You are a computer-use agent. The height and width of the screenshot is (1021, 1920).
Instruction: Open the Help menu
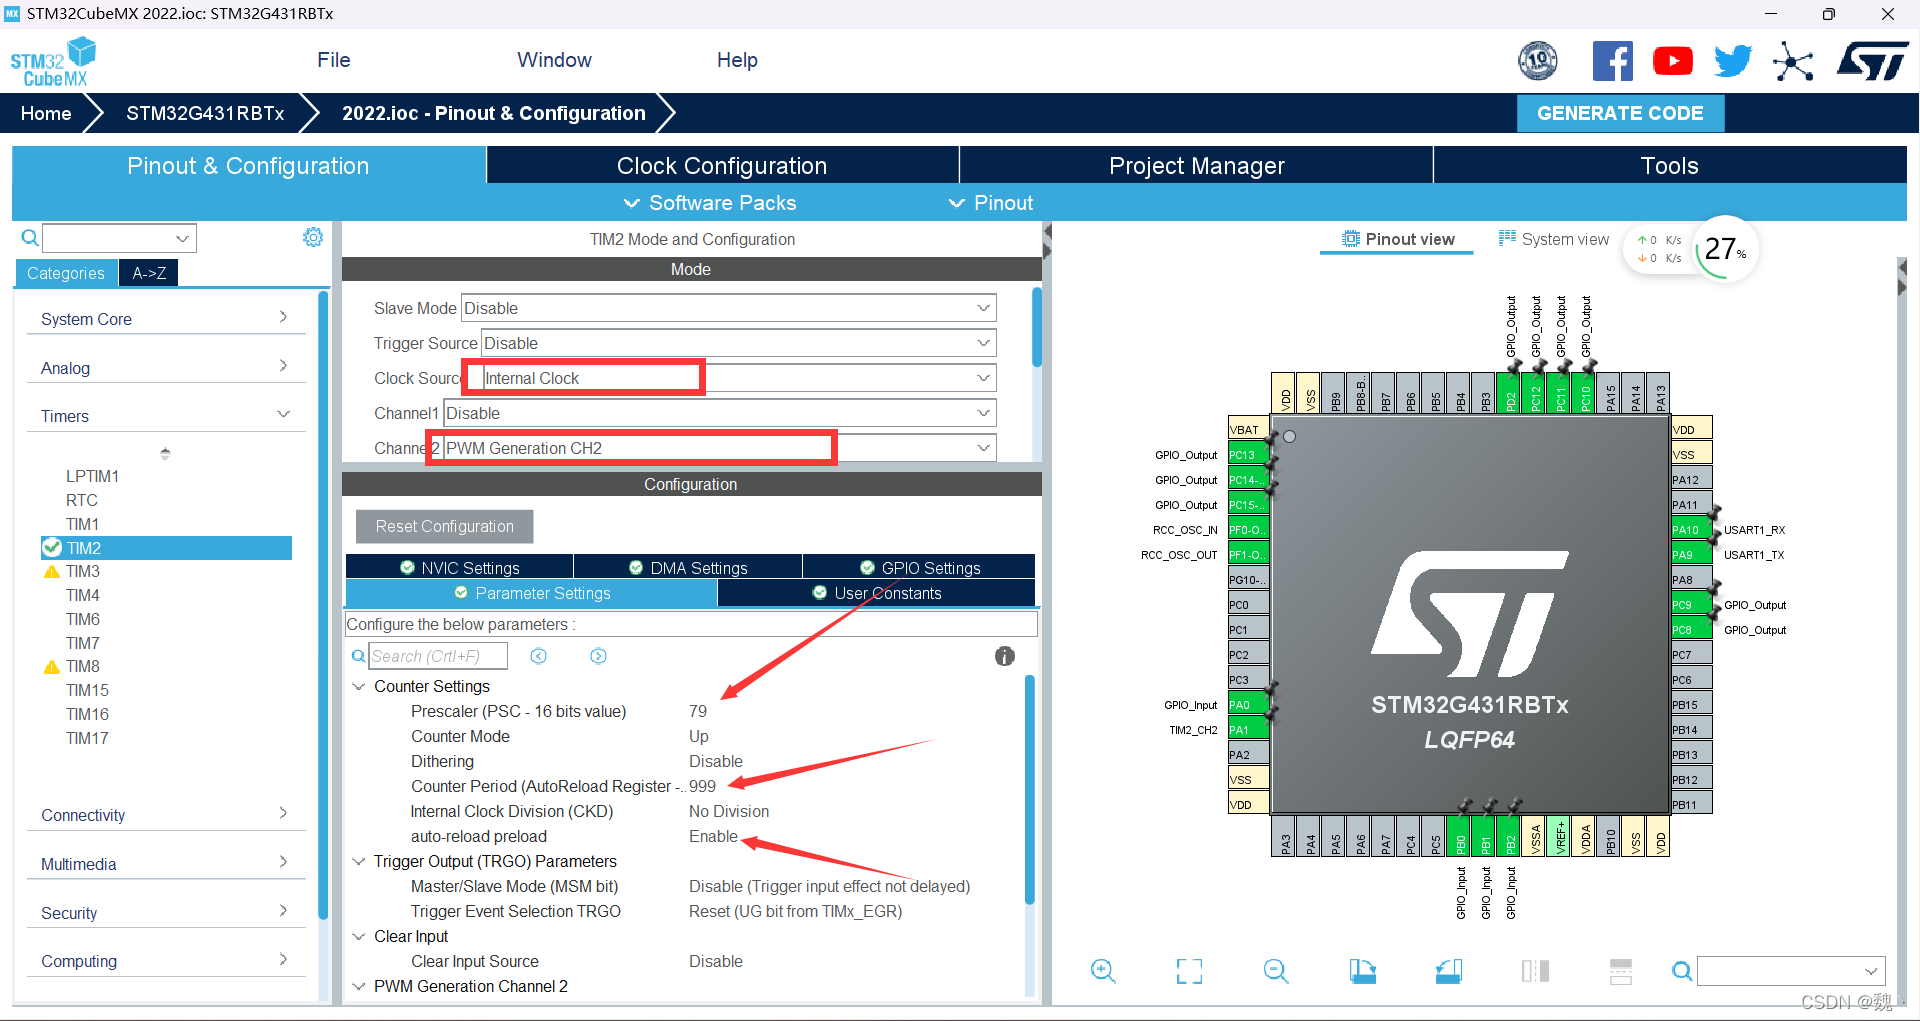point(737,60)
